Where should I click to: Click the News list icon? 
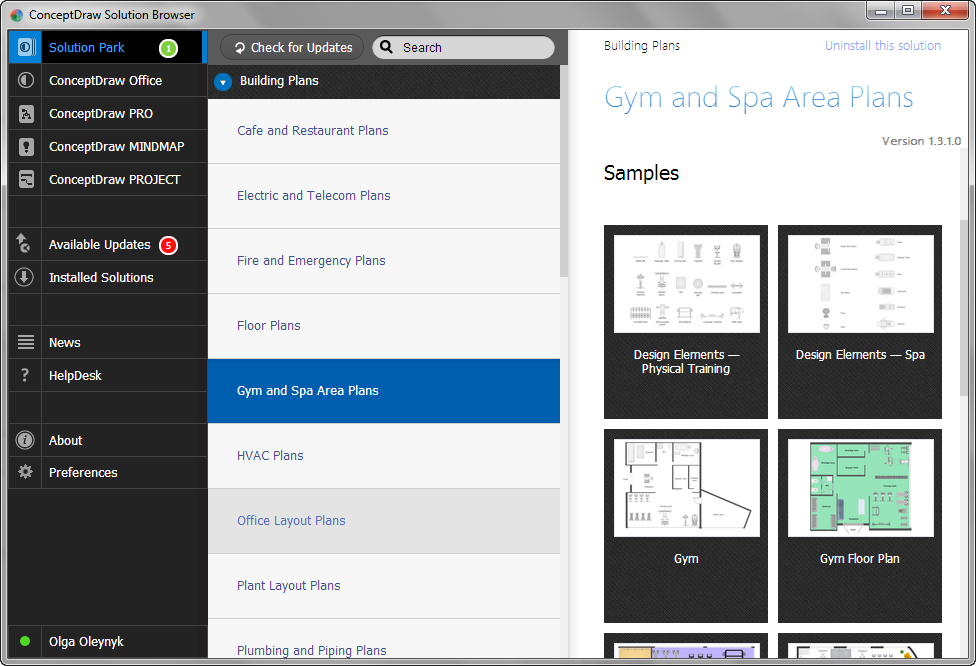click(x=26, y=342)
